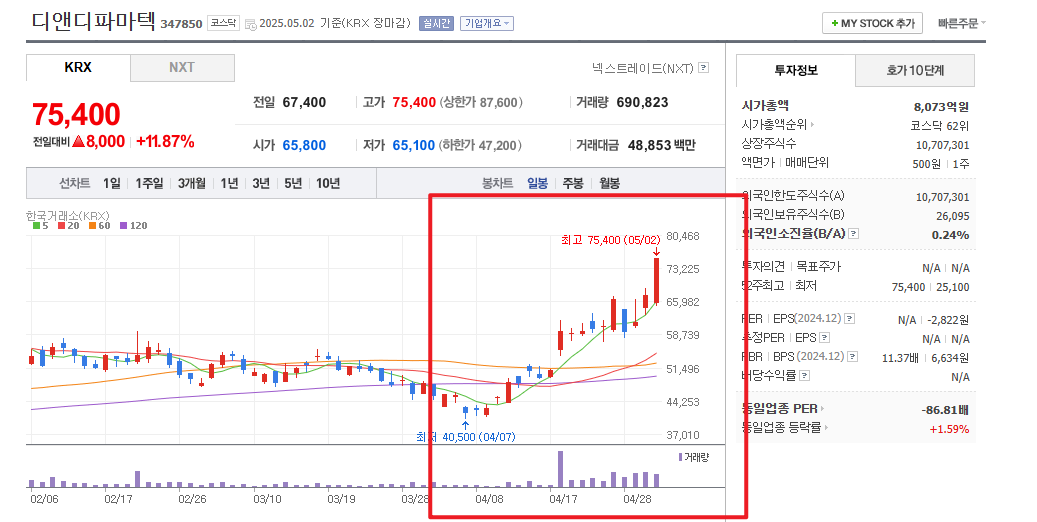Open the 빠른주문 dropdown
The height and width of the screenshot is (522, 1037).
[x=962, y=23]
